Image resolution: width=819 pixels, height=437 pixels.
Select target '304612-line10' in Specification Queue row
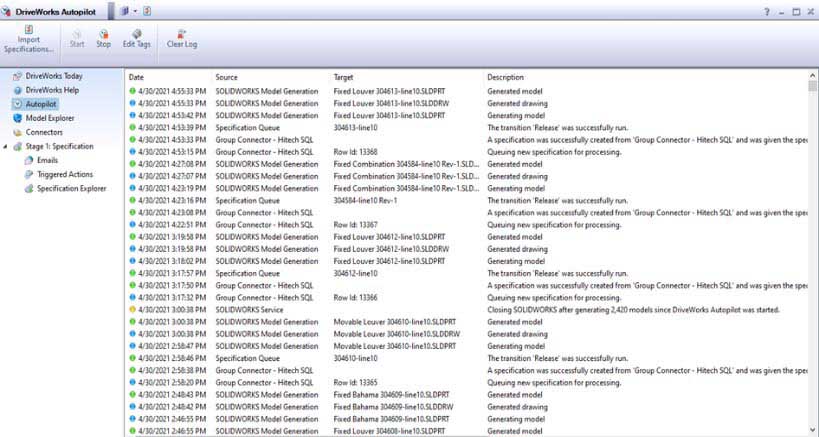355,274
